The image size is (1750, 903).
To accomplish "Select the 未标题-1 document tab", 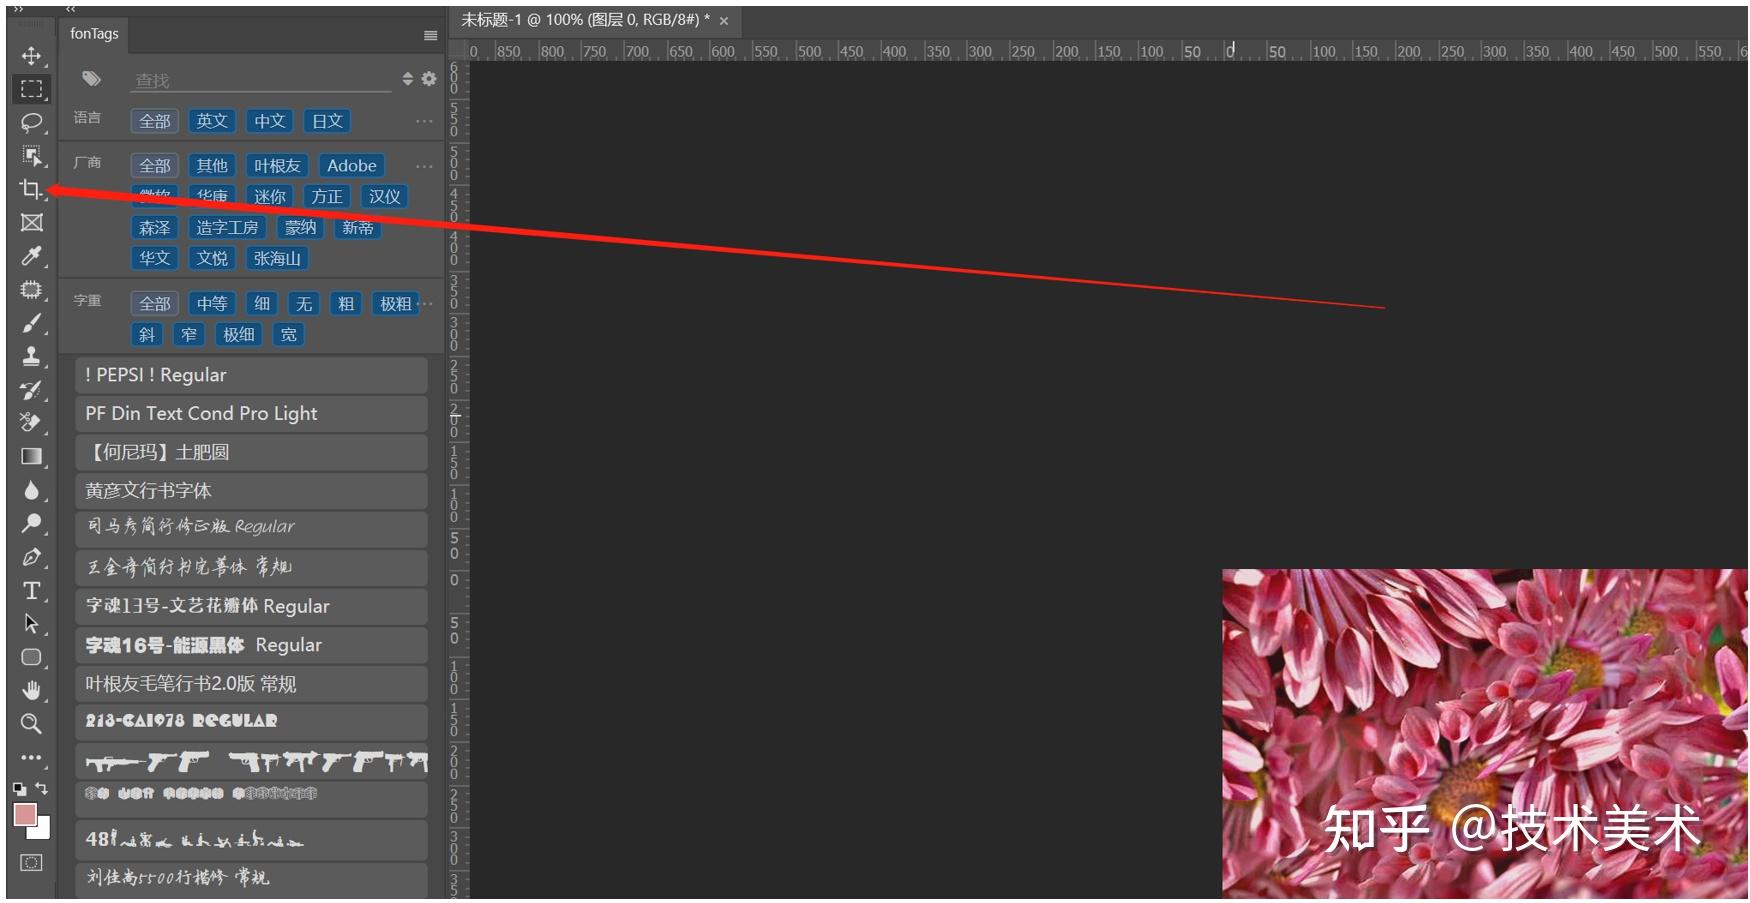I will coord(585,20).
